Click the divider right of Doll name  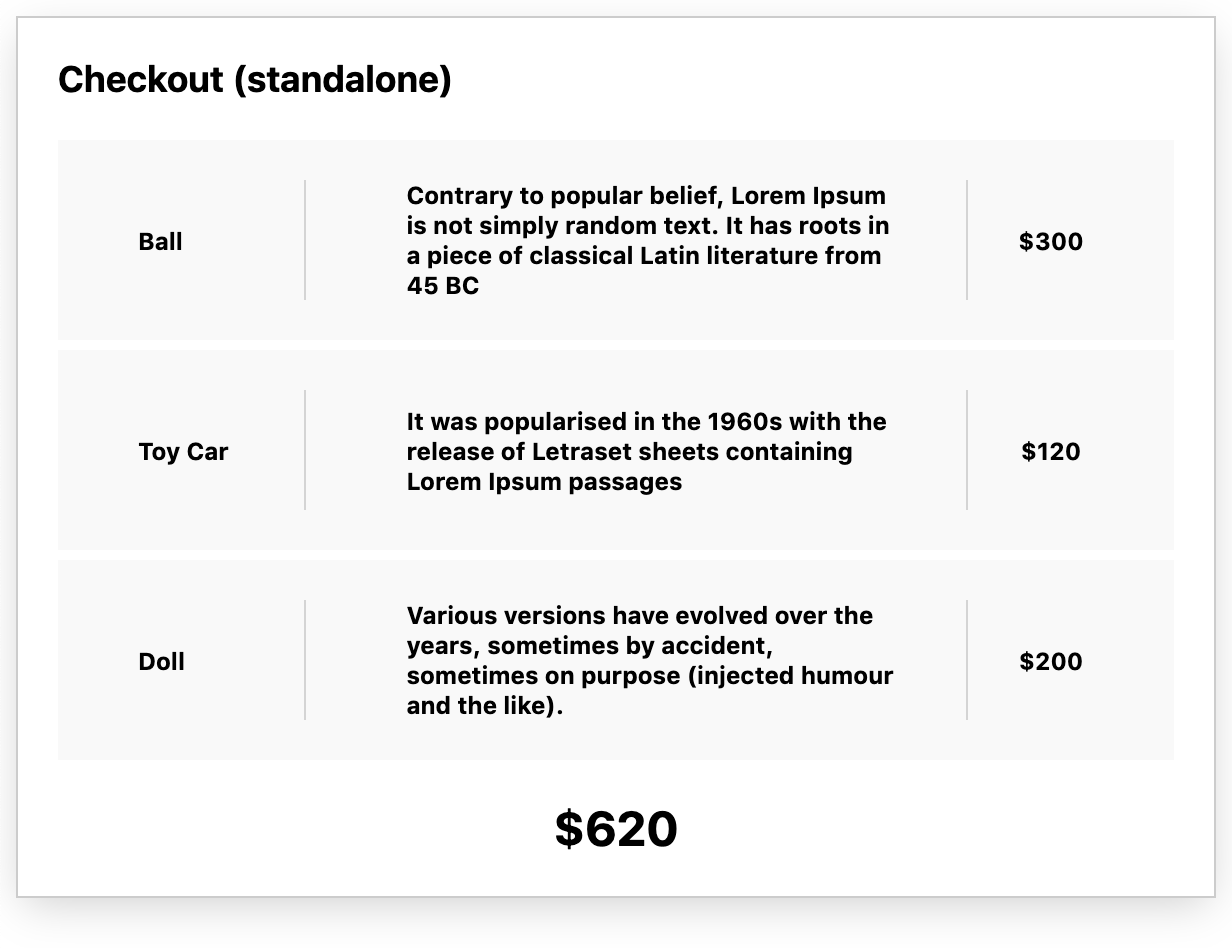point(305,660)
